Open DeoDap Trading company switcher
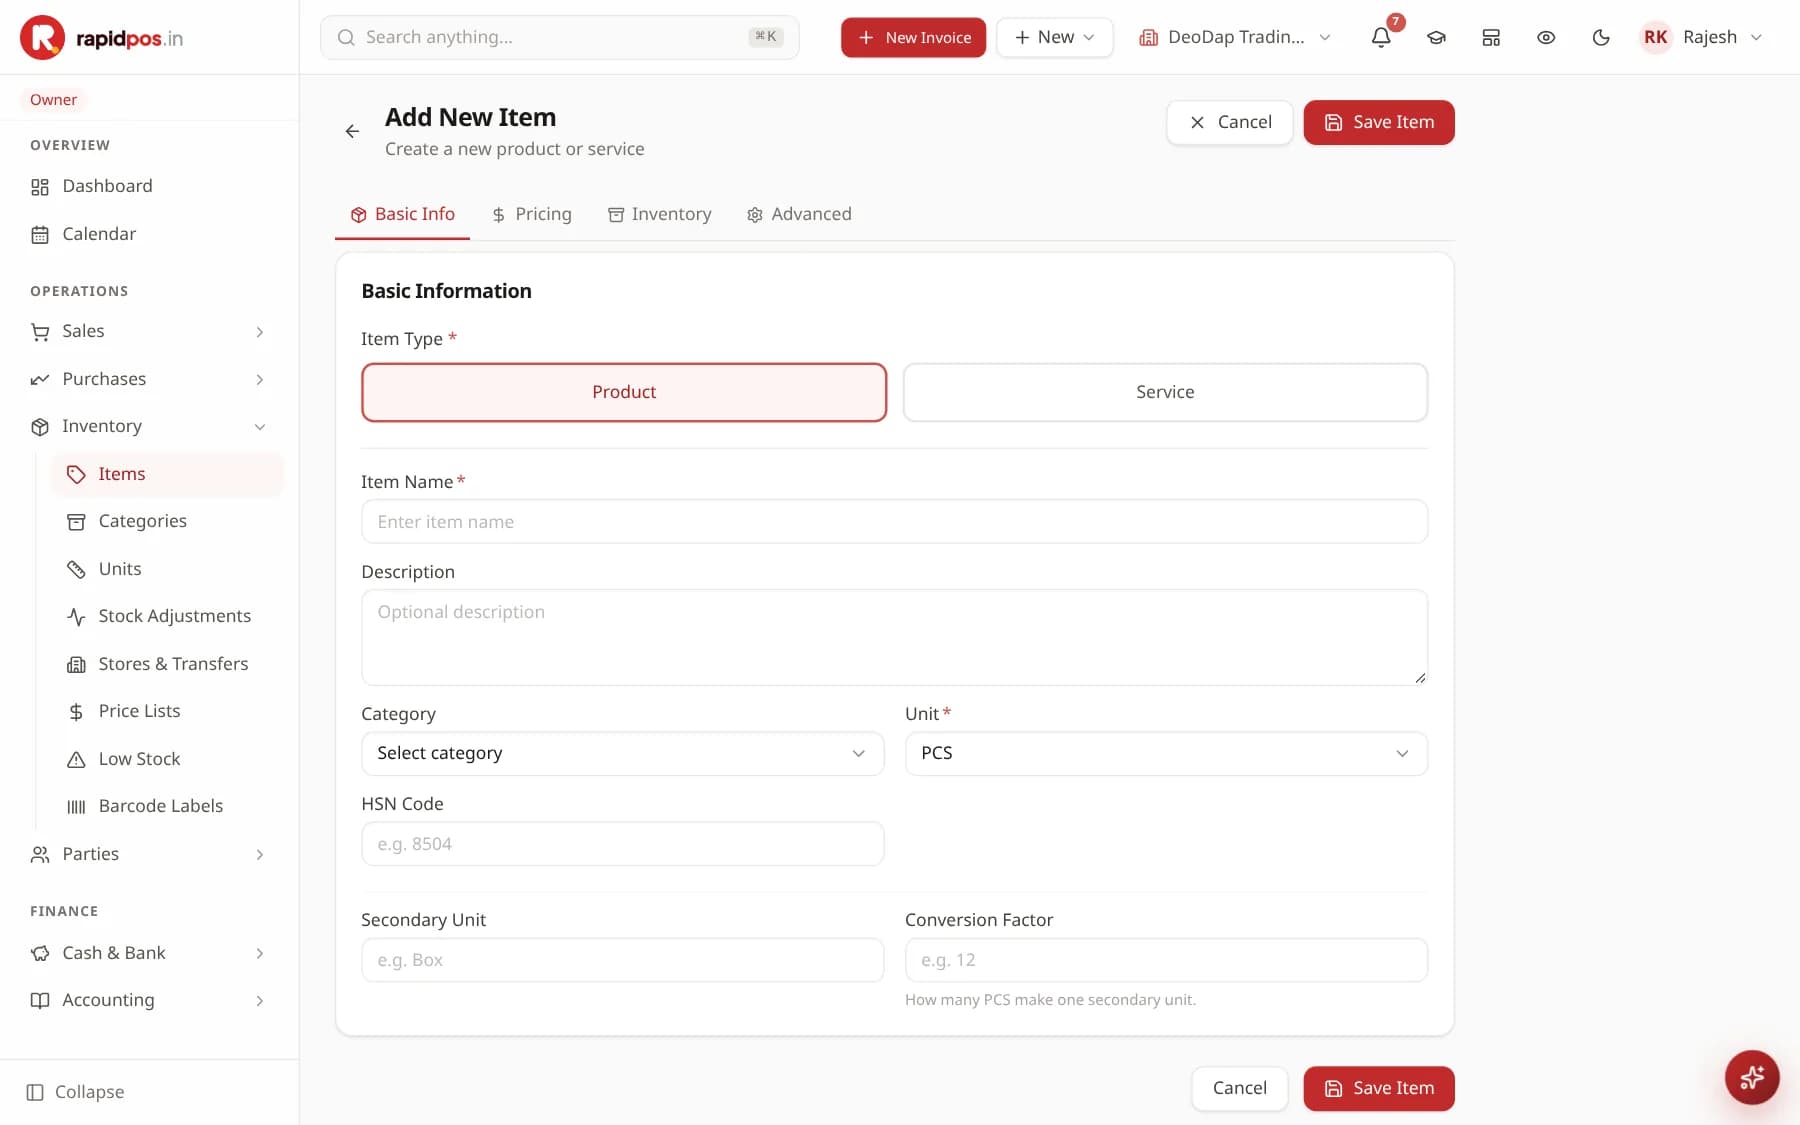Viewport: 1800px width, 1125px height. coord(1235,37)
